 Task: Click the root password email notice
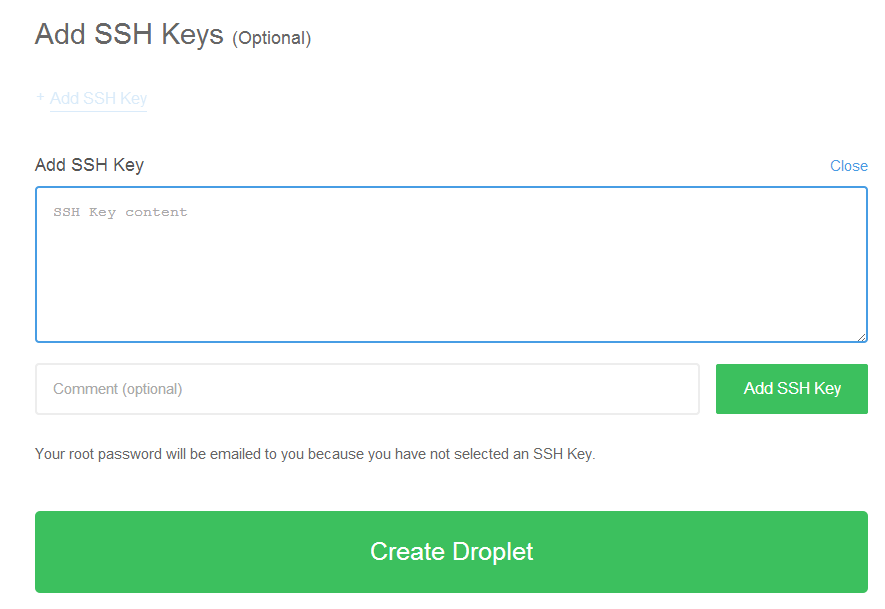315,454
